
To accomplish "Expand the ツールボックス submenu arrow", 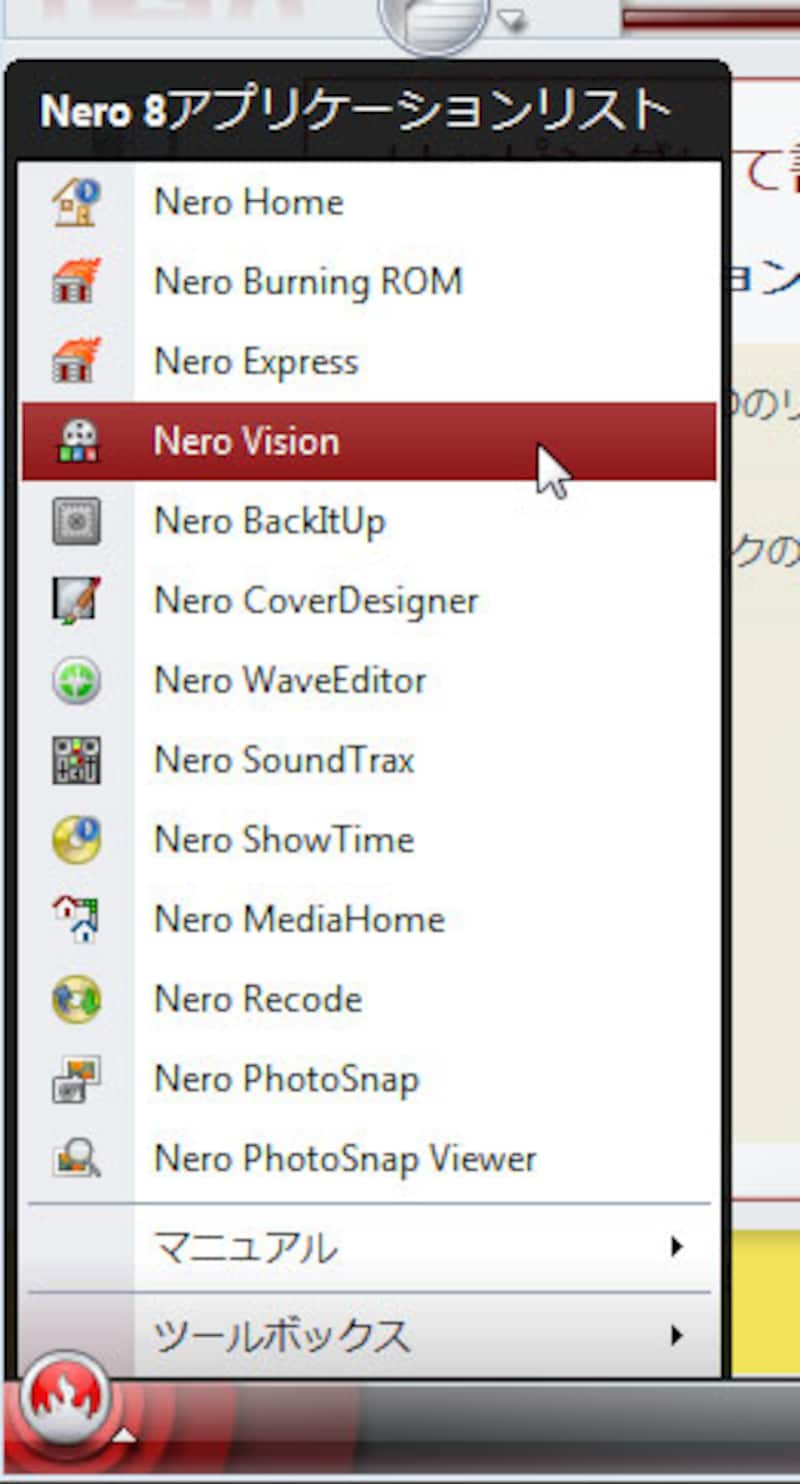I will tap(678, 1335).
